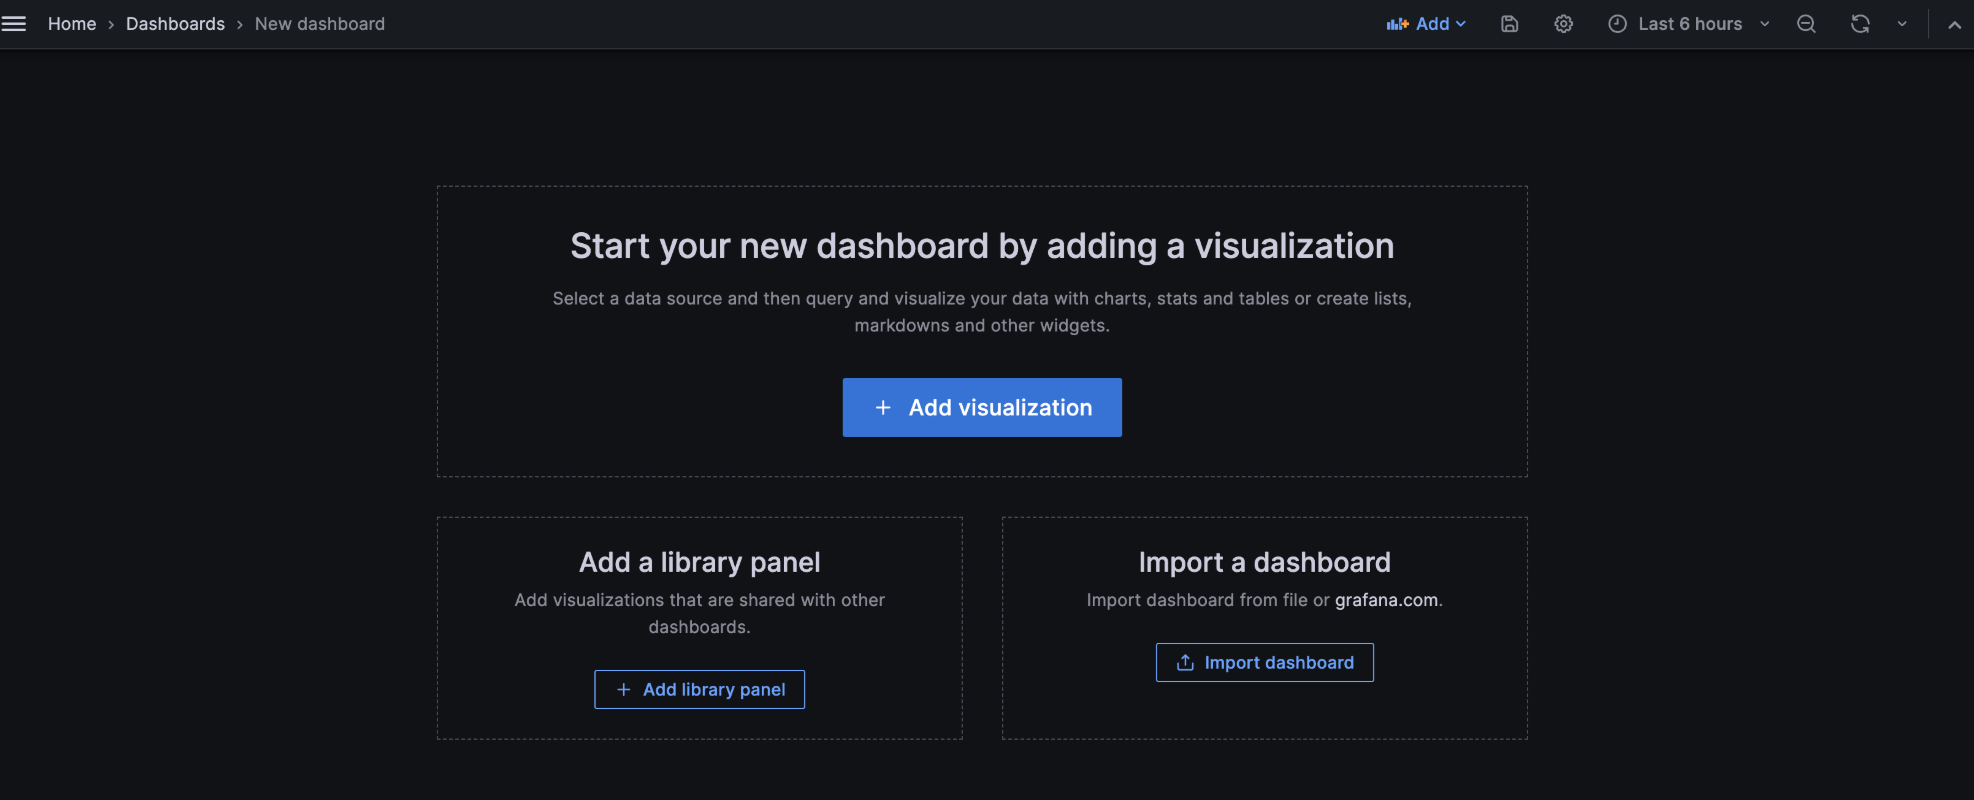Click the Add visualization button
This screenshot has height=800, width=1974.
982,408
